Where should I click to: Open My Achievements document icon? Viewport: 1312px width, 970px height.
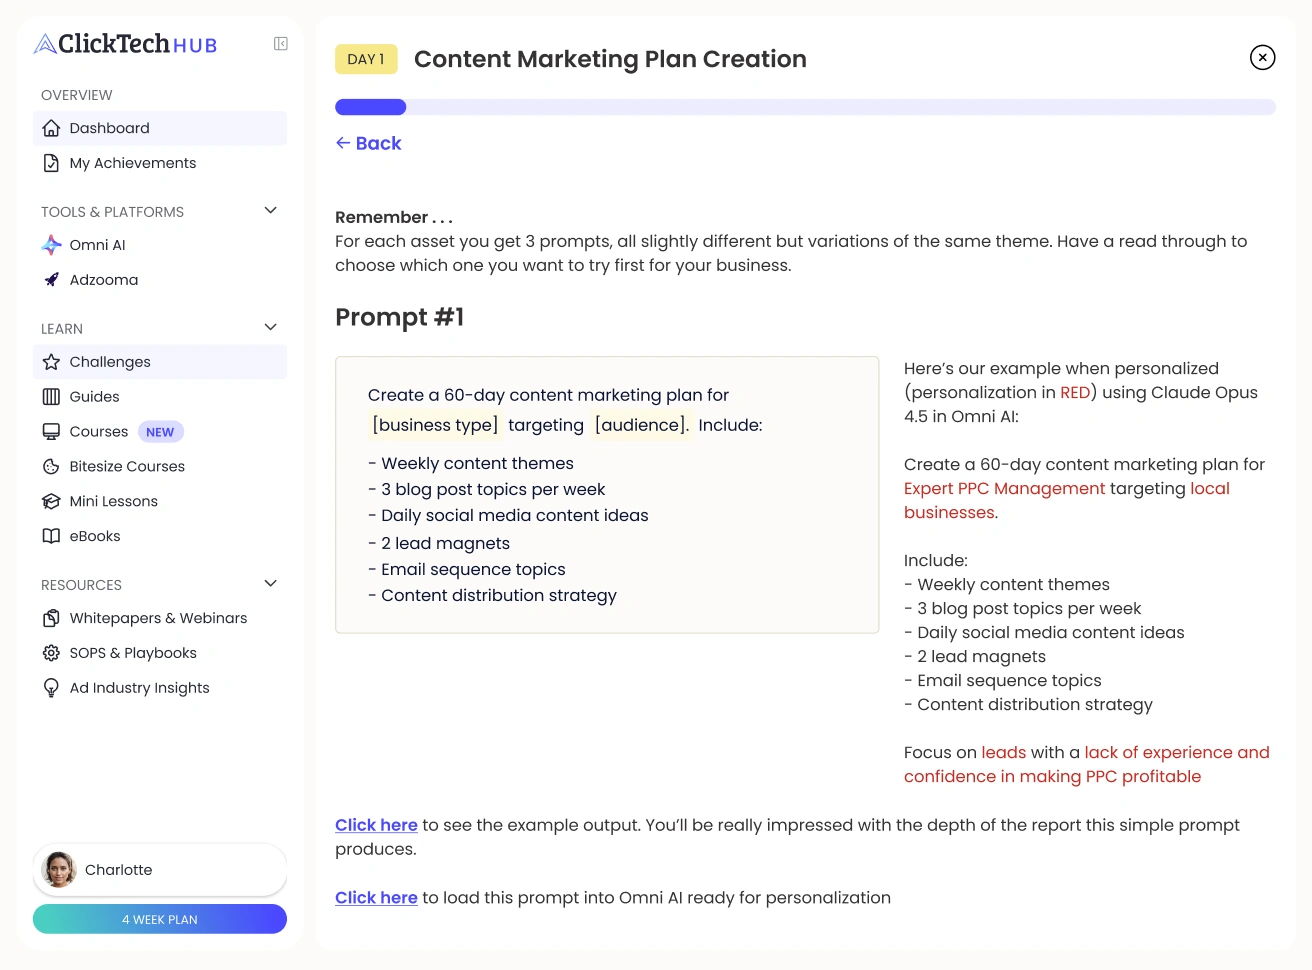coord(51,163)
